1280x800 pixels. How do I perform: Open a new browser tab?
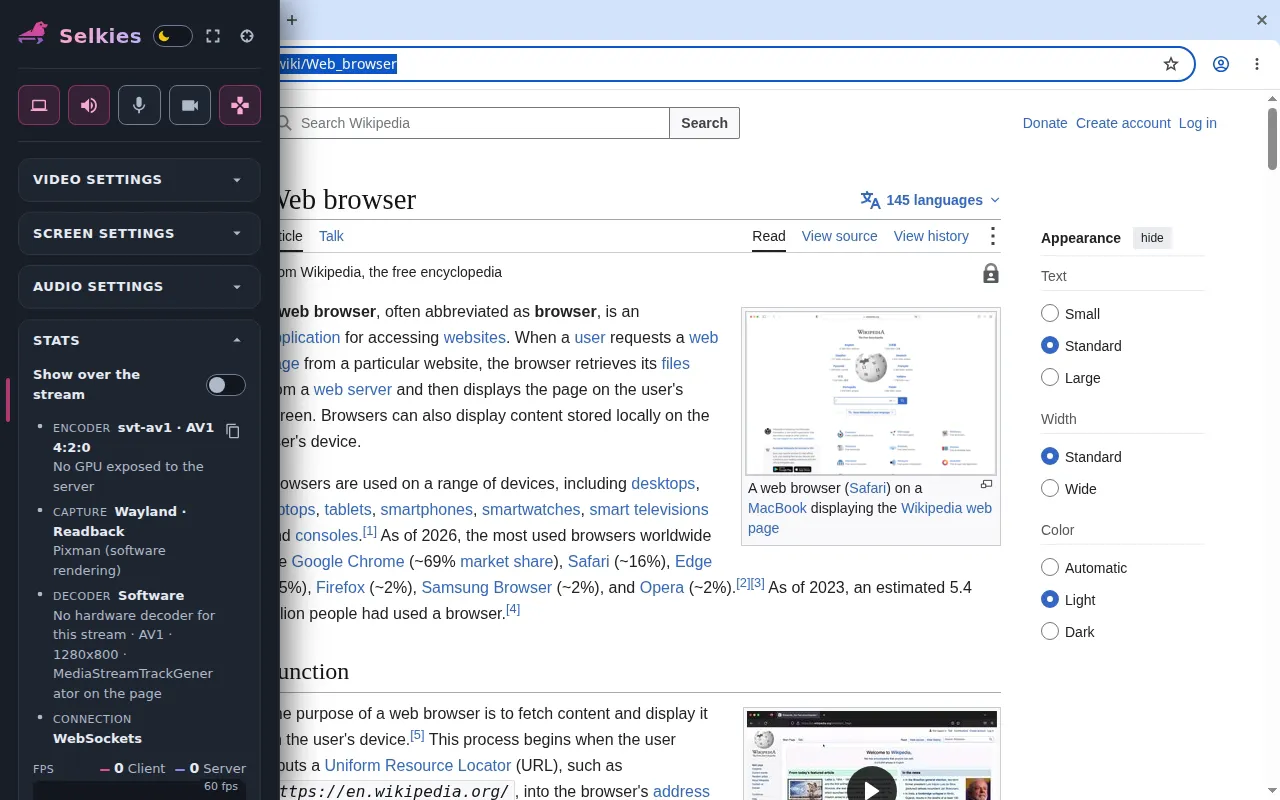(x=292, y=20)
